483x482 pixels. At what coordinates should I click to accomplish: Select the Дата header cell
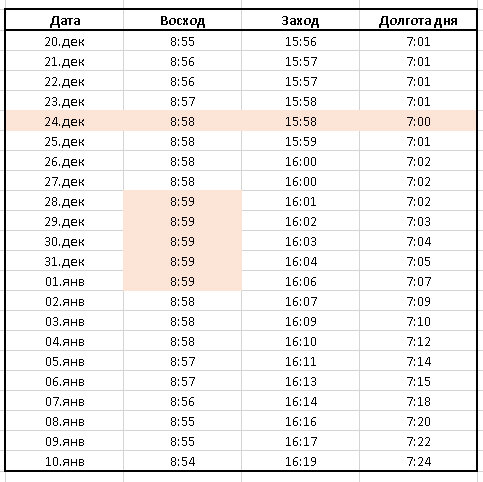(x=64, y=20)
